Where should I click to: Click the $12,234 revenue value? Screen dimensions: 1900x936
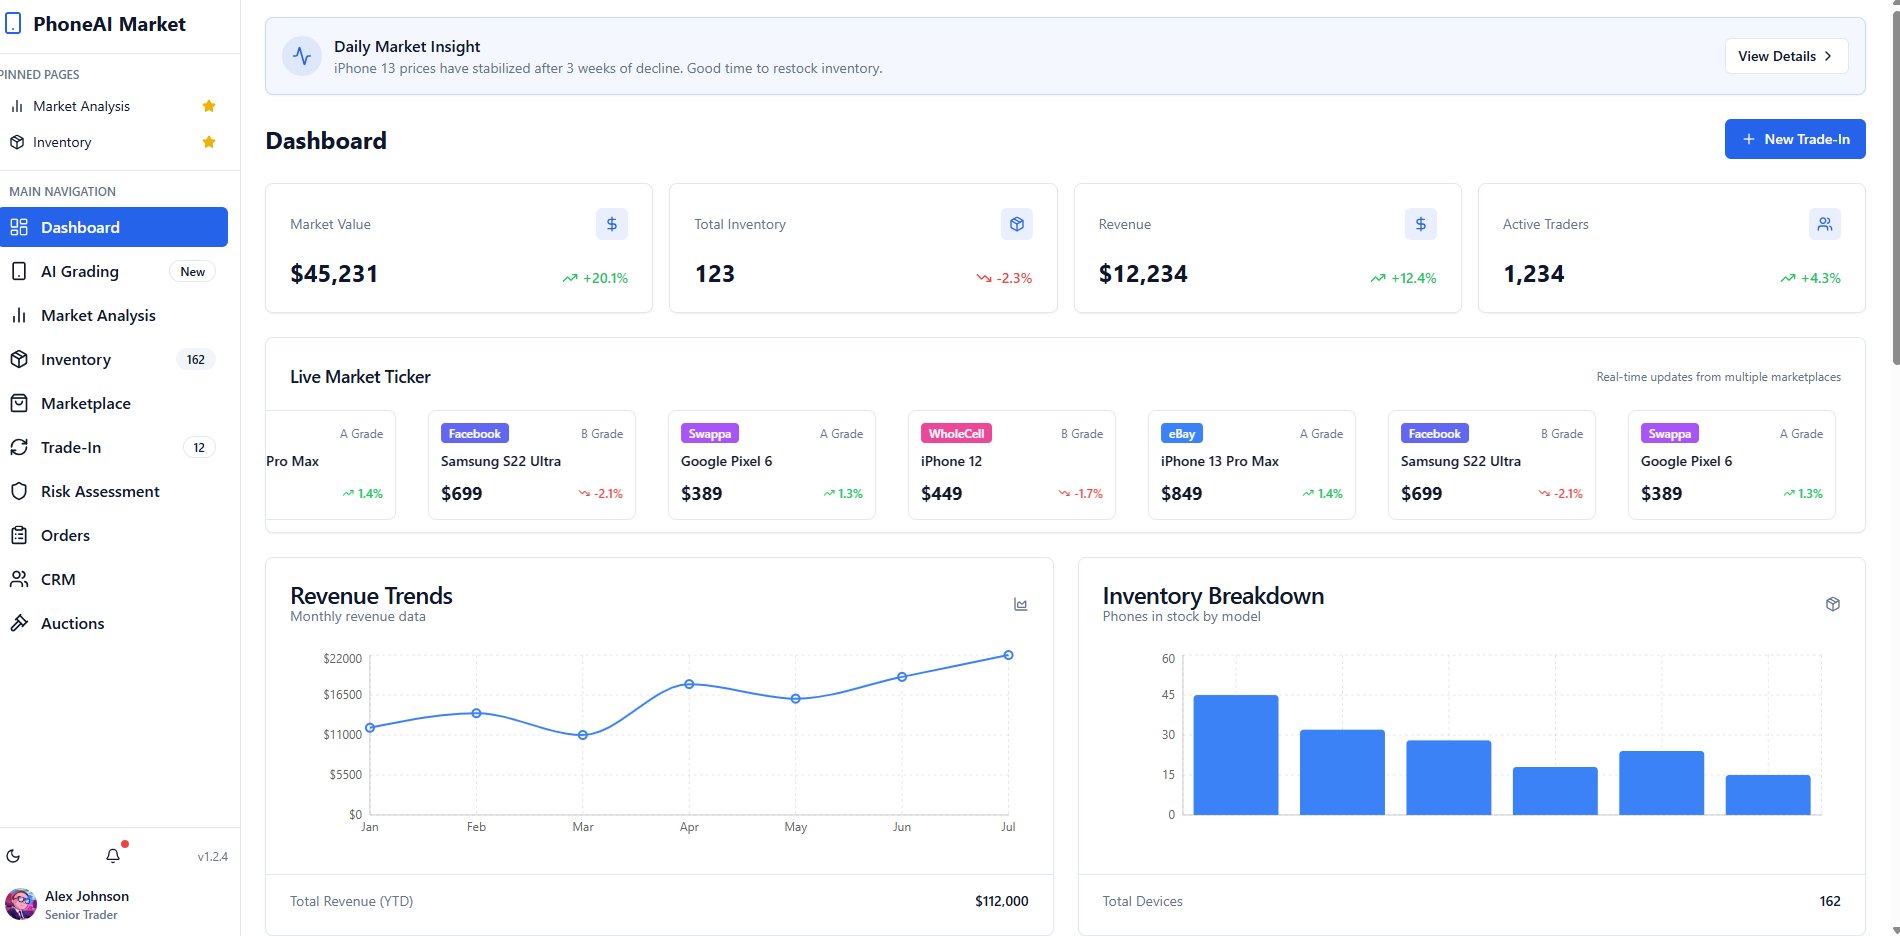coord(1143,274)
